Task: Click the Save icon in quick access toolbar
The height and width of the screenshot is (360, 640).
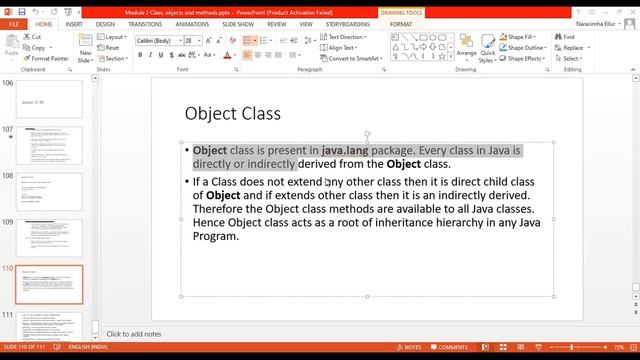Action: (22, 12)
